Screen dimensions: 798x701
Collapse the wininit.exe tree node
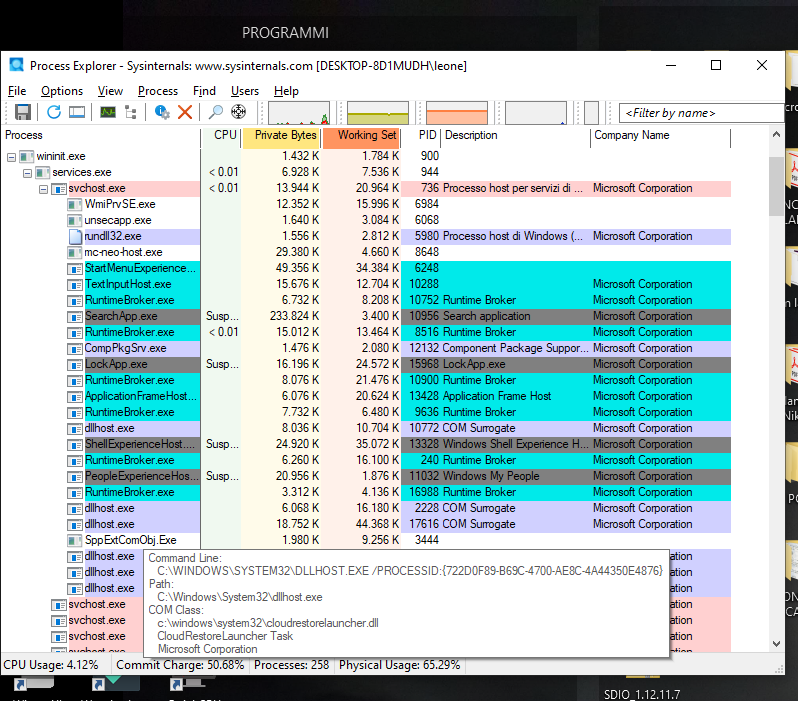click(11, 157)
